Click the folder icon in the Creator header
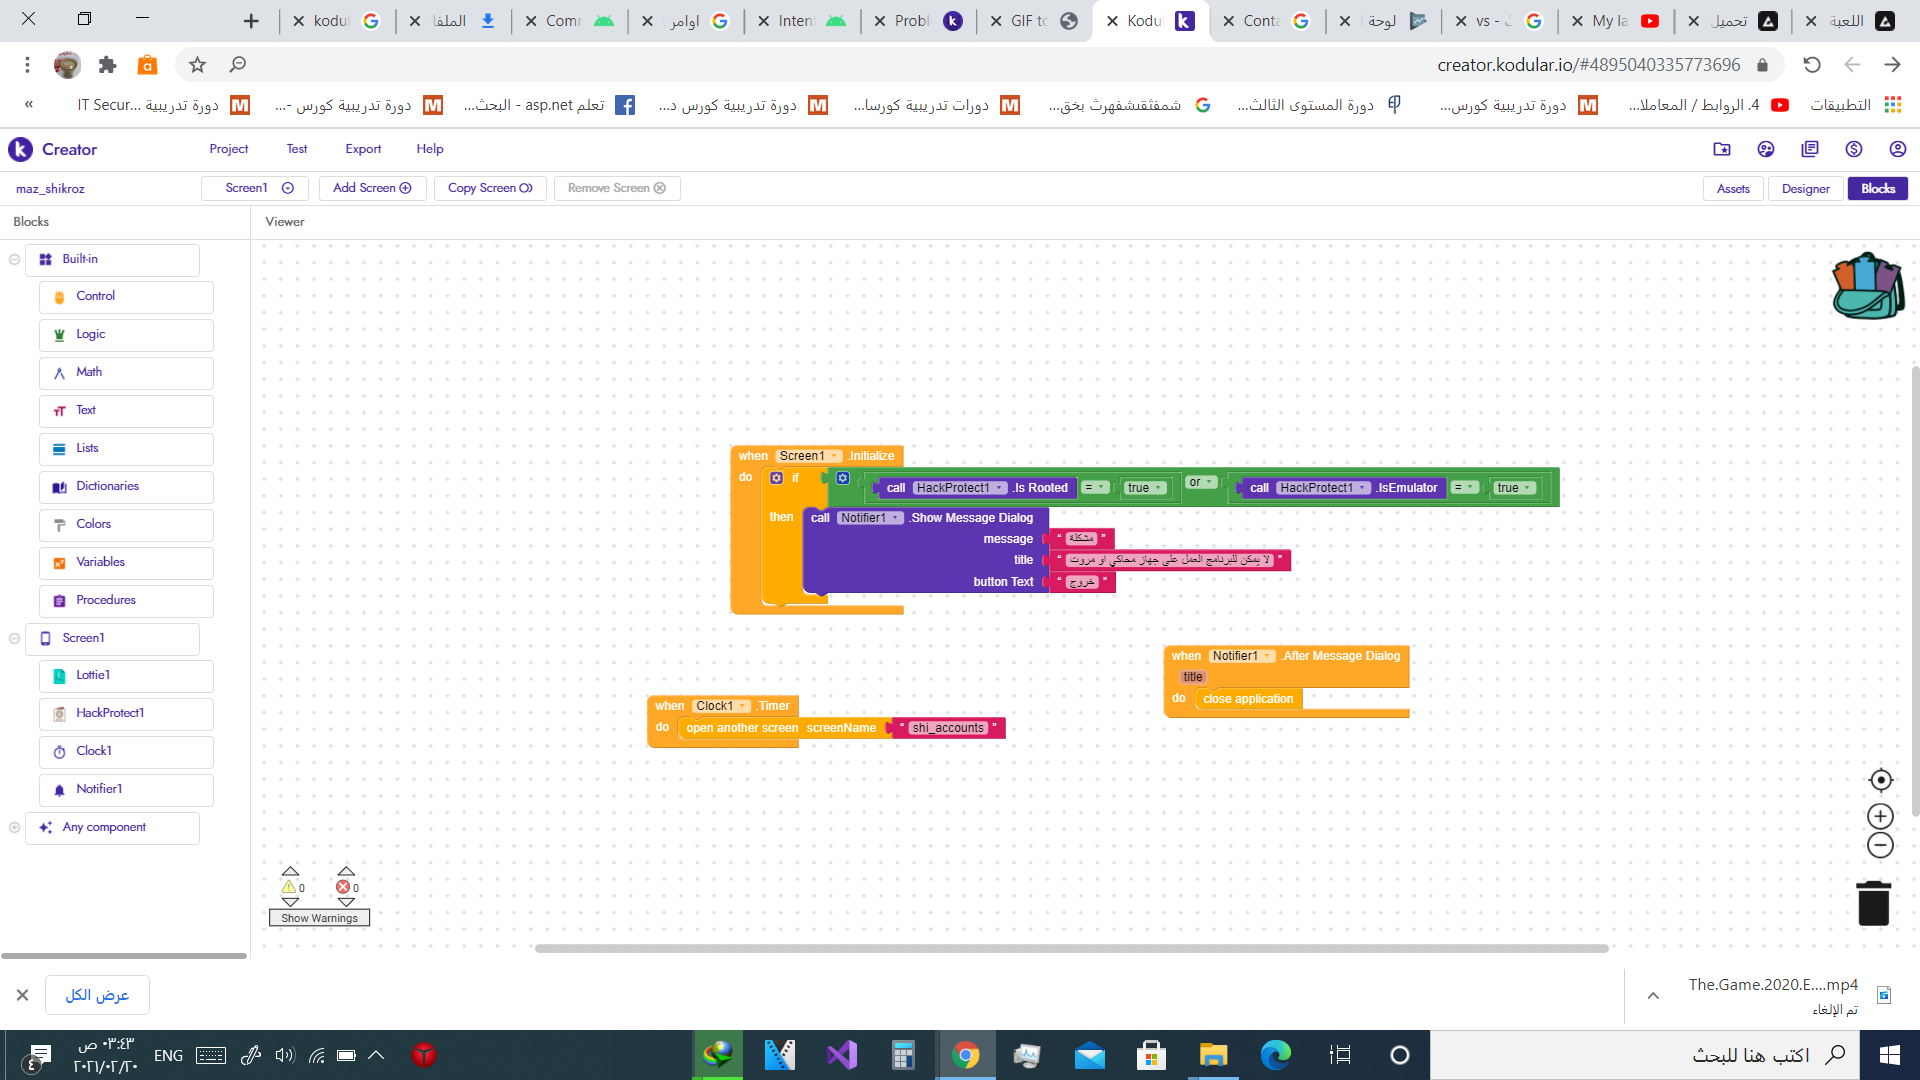 (x=1721, y=149)
